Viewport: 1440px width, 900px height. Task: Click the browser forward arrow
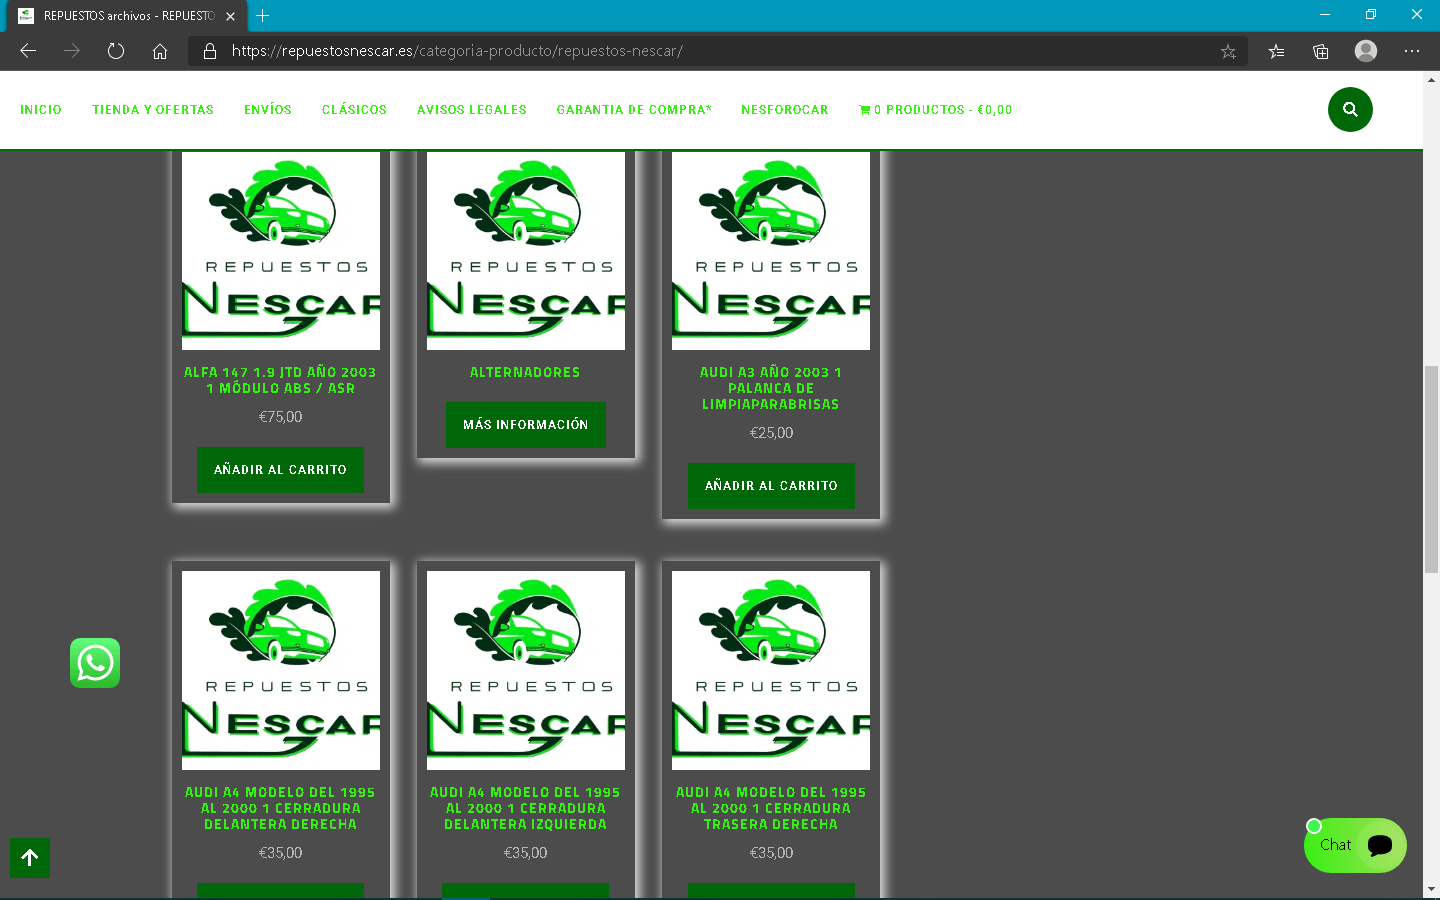(72, 51)
